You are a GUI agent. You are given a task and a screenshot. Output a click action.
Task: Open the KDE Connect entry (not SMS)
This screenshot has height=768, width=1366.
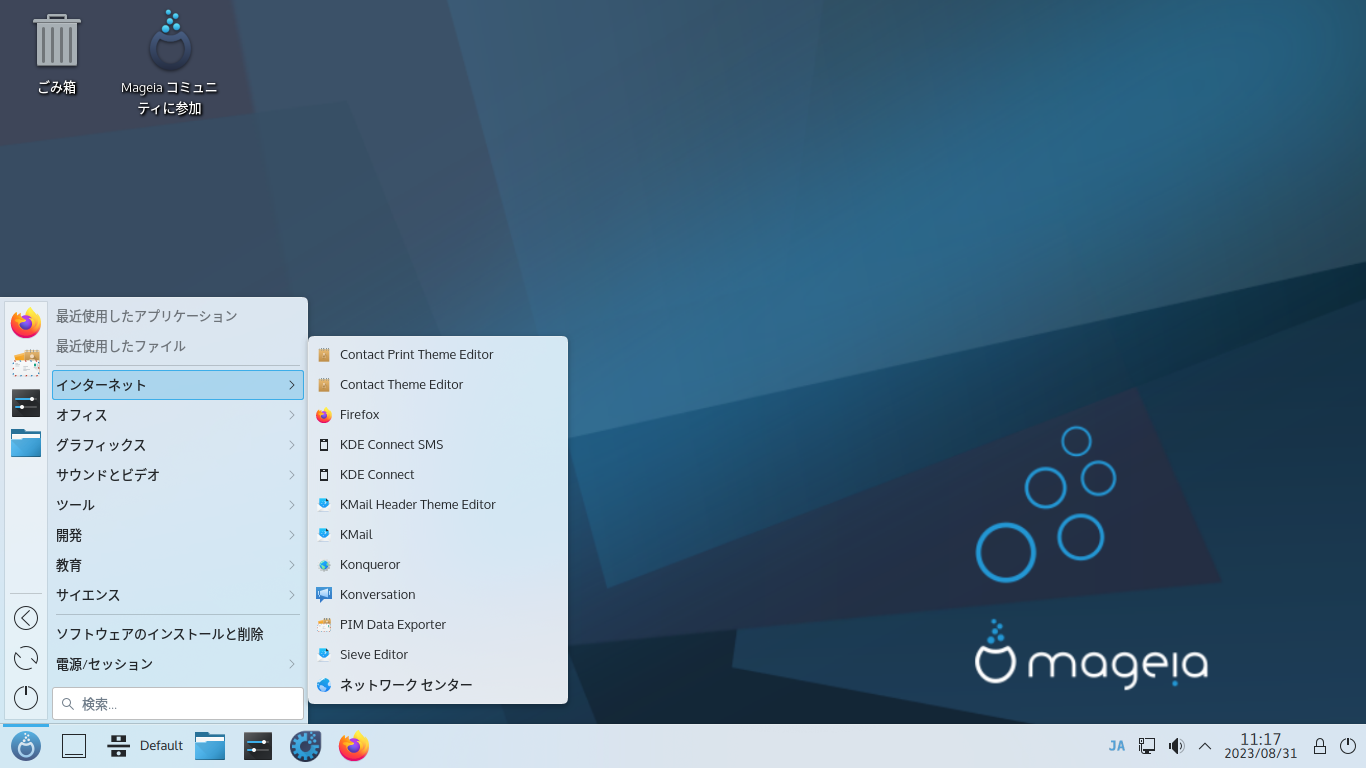coord(438,474)
